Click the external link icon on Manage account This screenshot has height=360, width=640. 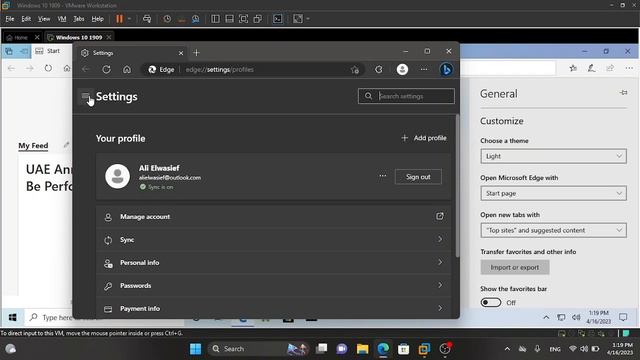click(440, 216)
